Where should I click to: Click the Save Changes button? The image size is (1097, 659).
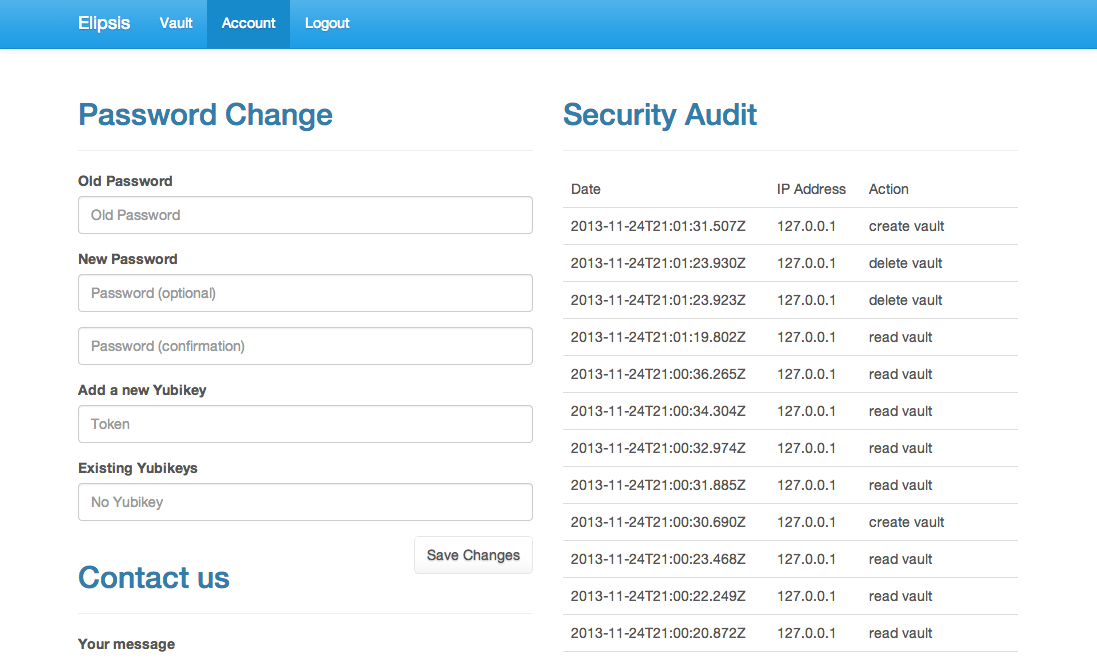point(473,555)
